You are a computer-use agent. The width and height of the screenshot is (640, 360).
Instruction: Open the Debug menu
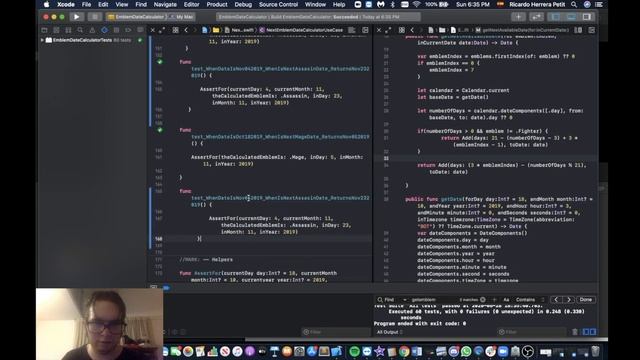[x=243, y=4]
